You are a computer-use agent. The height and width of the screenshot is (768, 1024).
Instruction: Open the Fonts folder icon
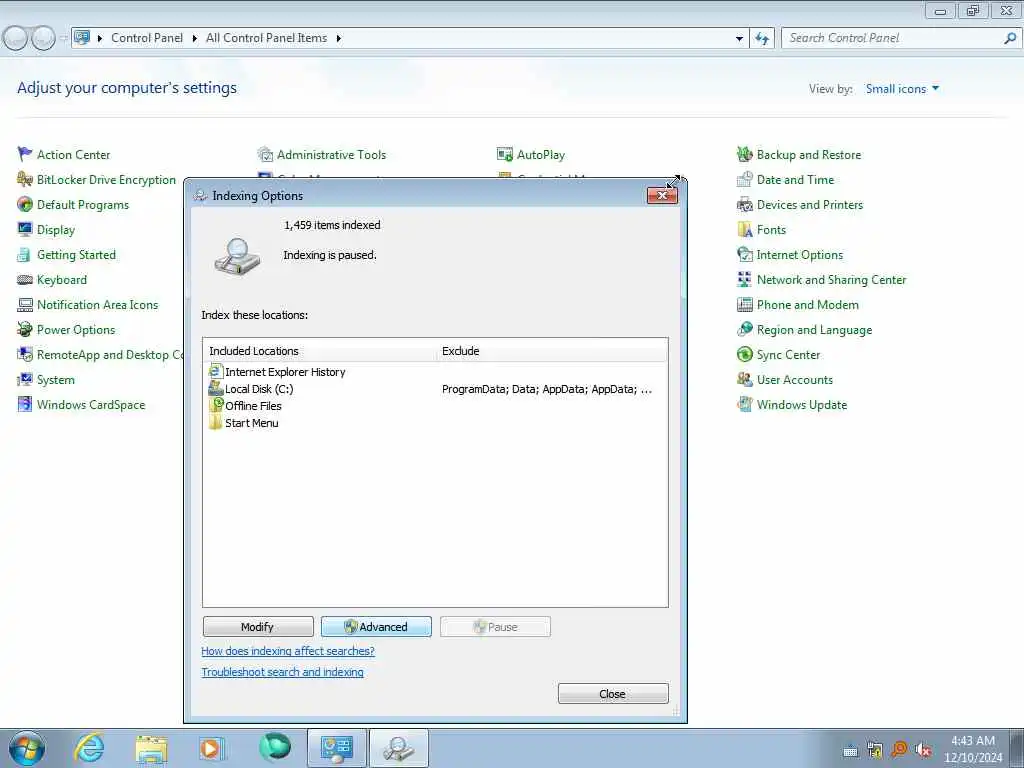tap(744, 229)
